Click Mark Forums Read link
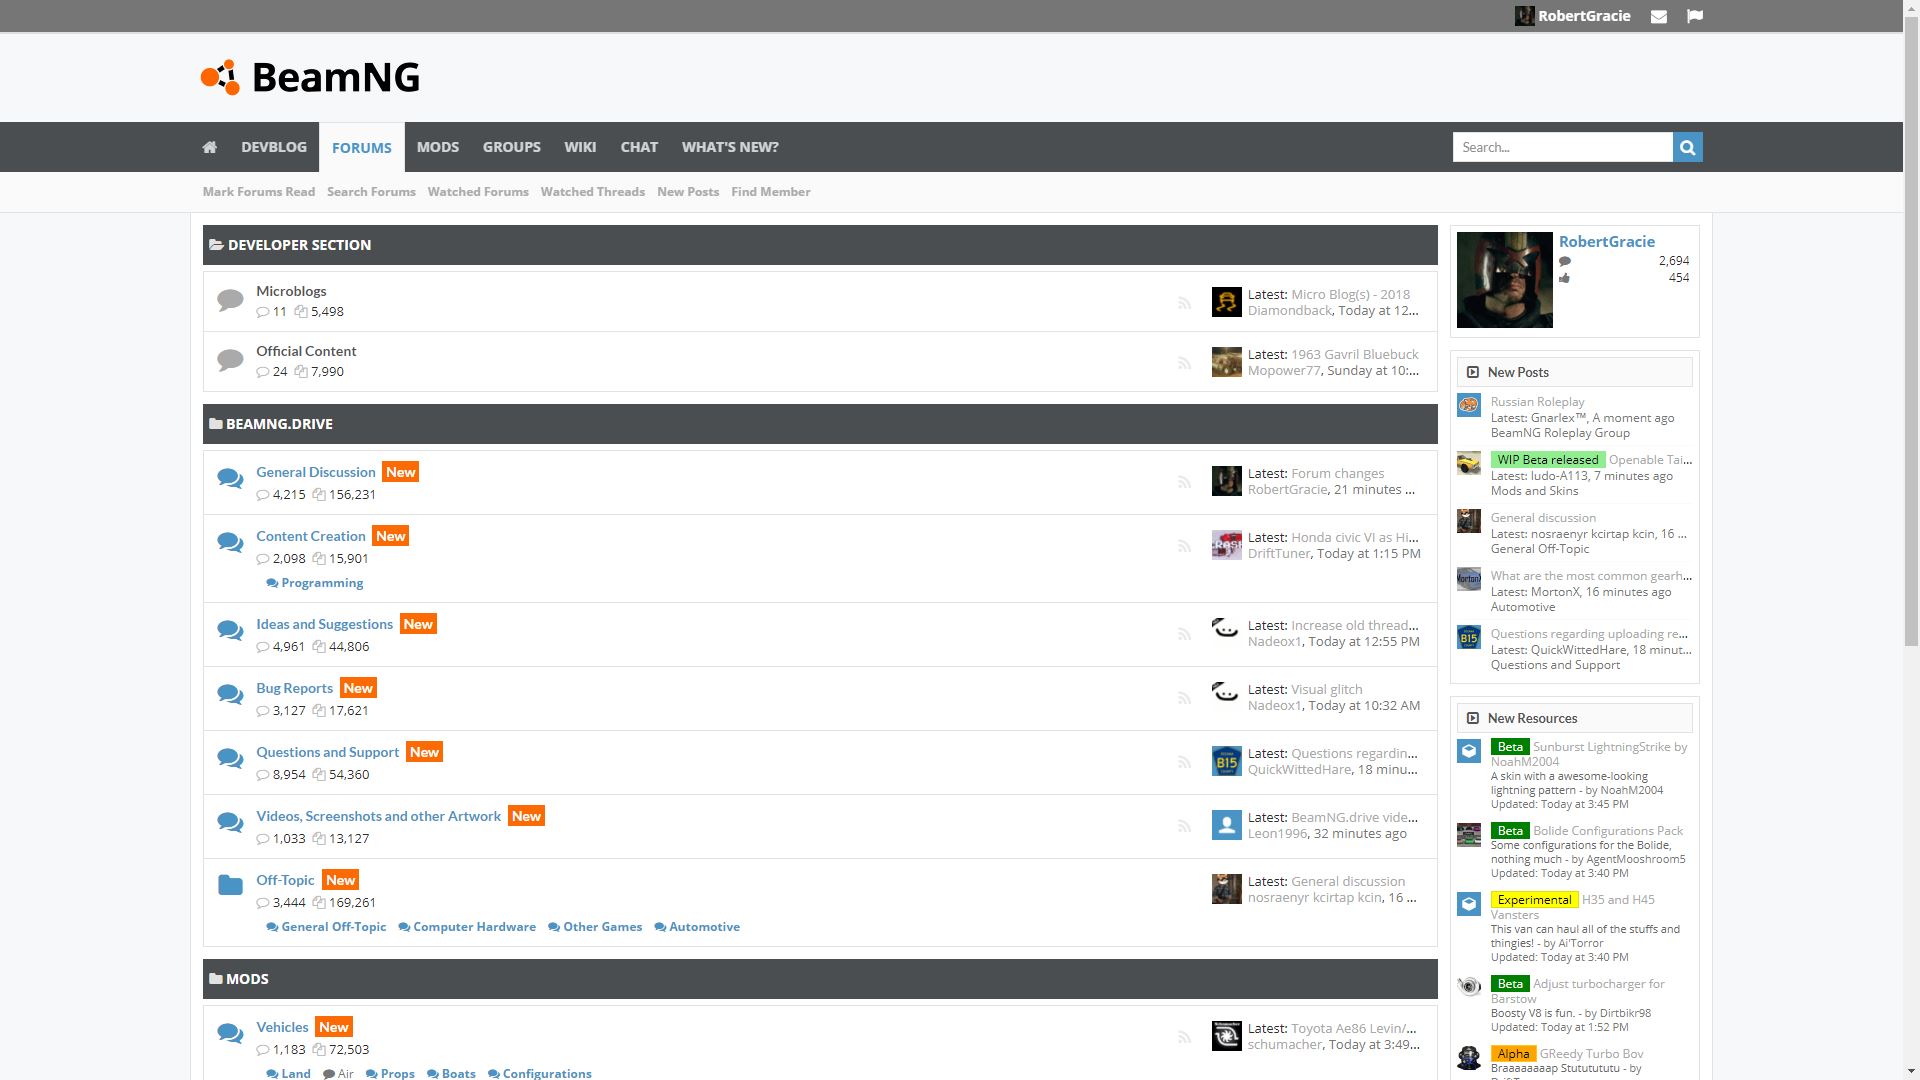 click(259, 192)
